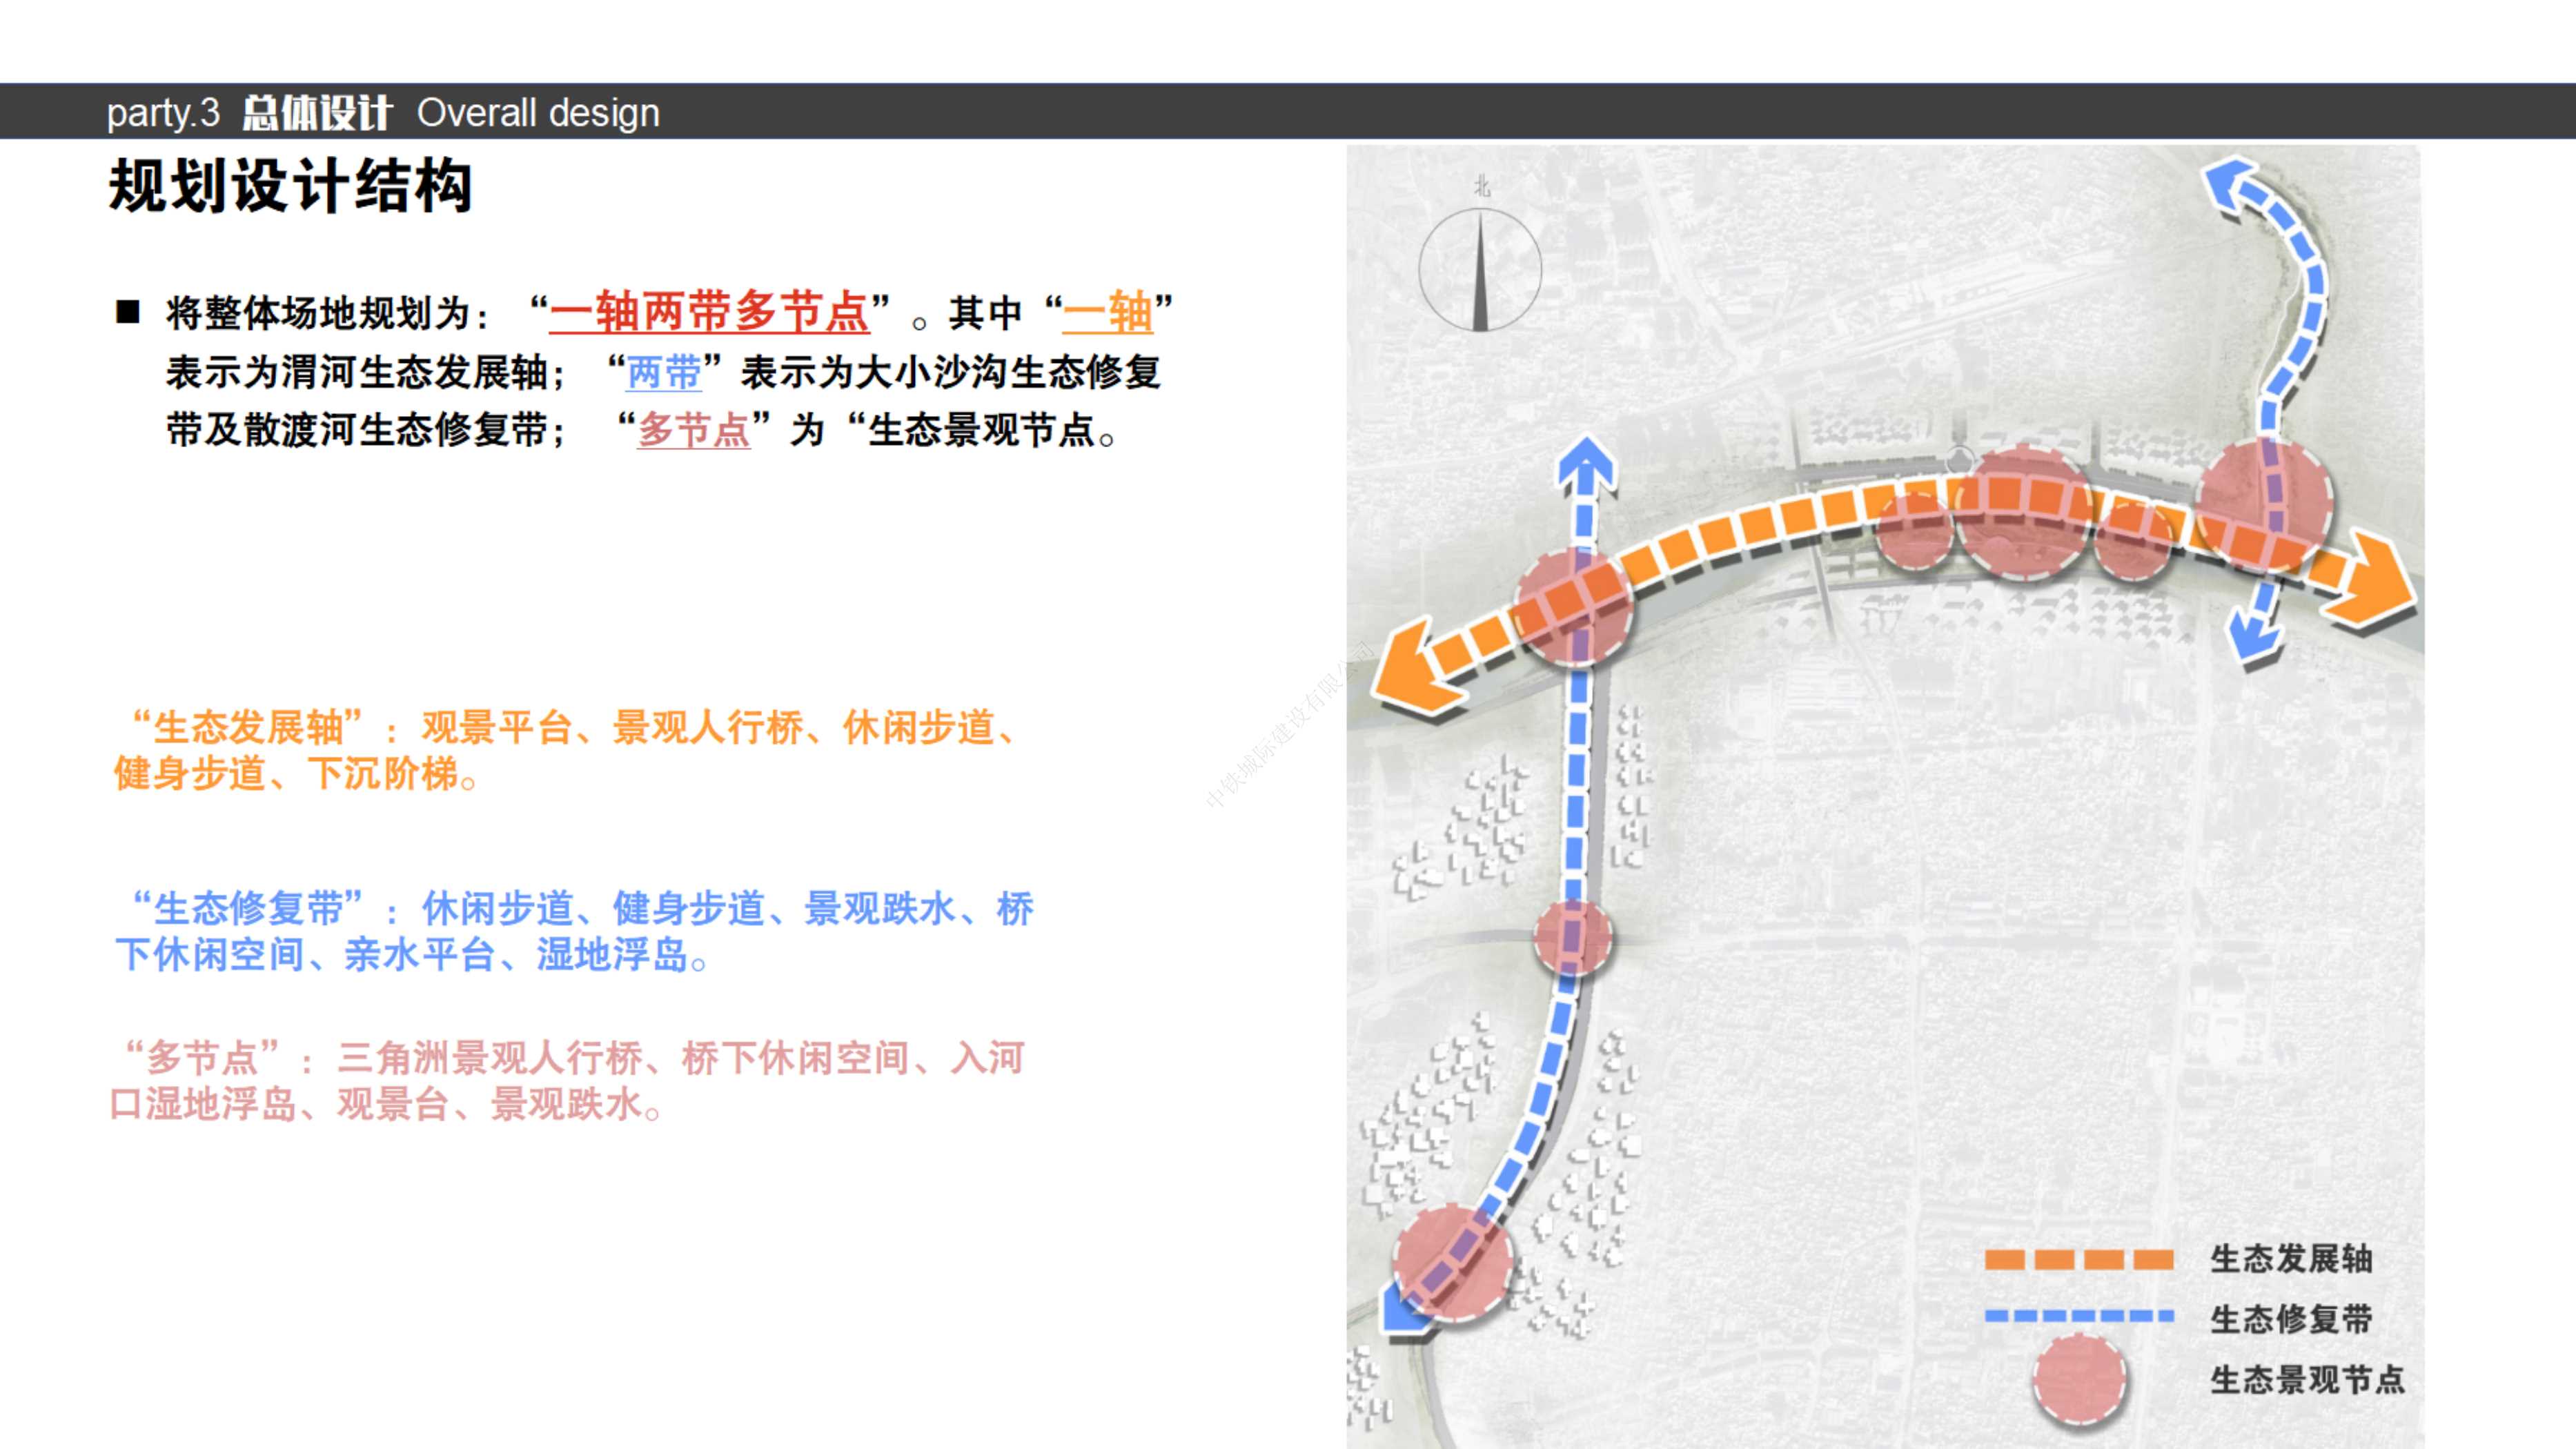Click the pink text 三角洲景观人行桥
Image resolution: width=2576 pixels, height=1449 pixels.
490,1058
